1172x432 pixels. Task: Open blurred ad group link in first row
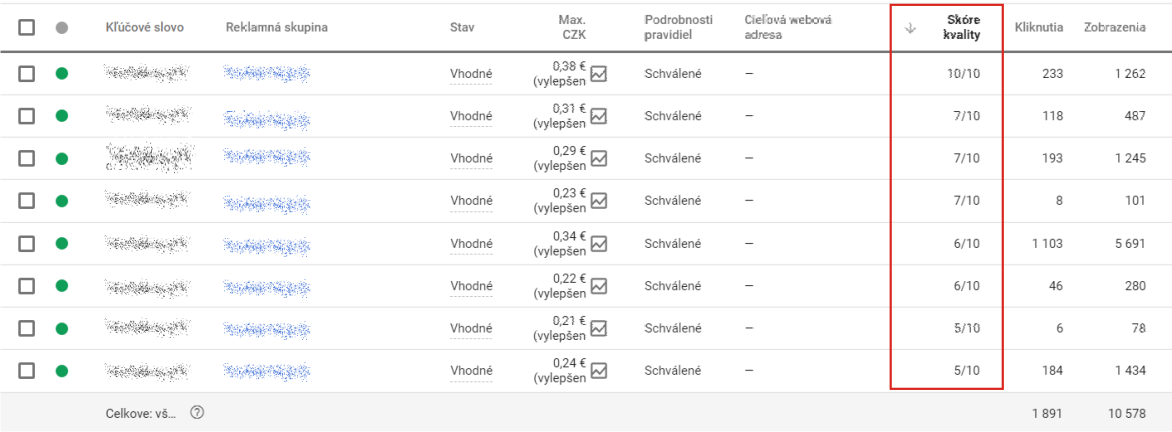pyautogui.click(x=267, y=73)
